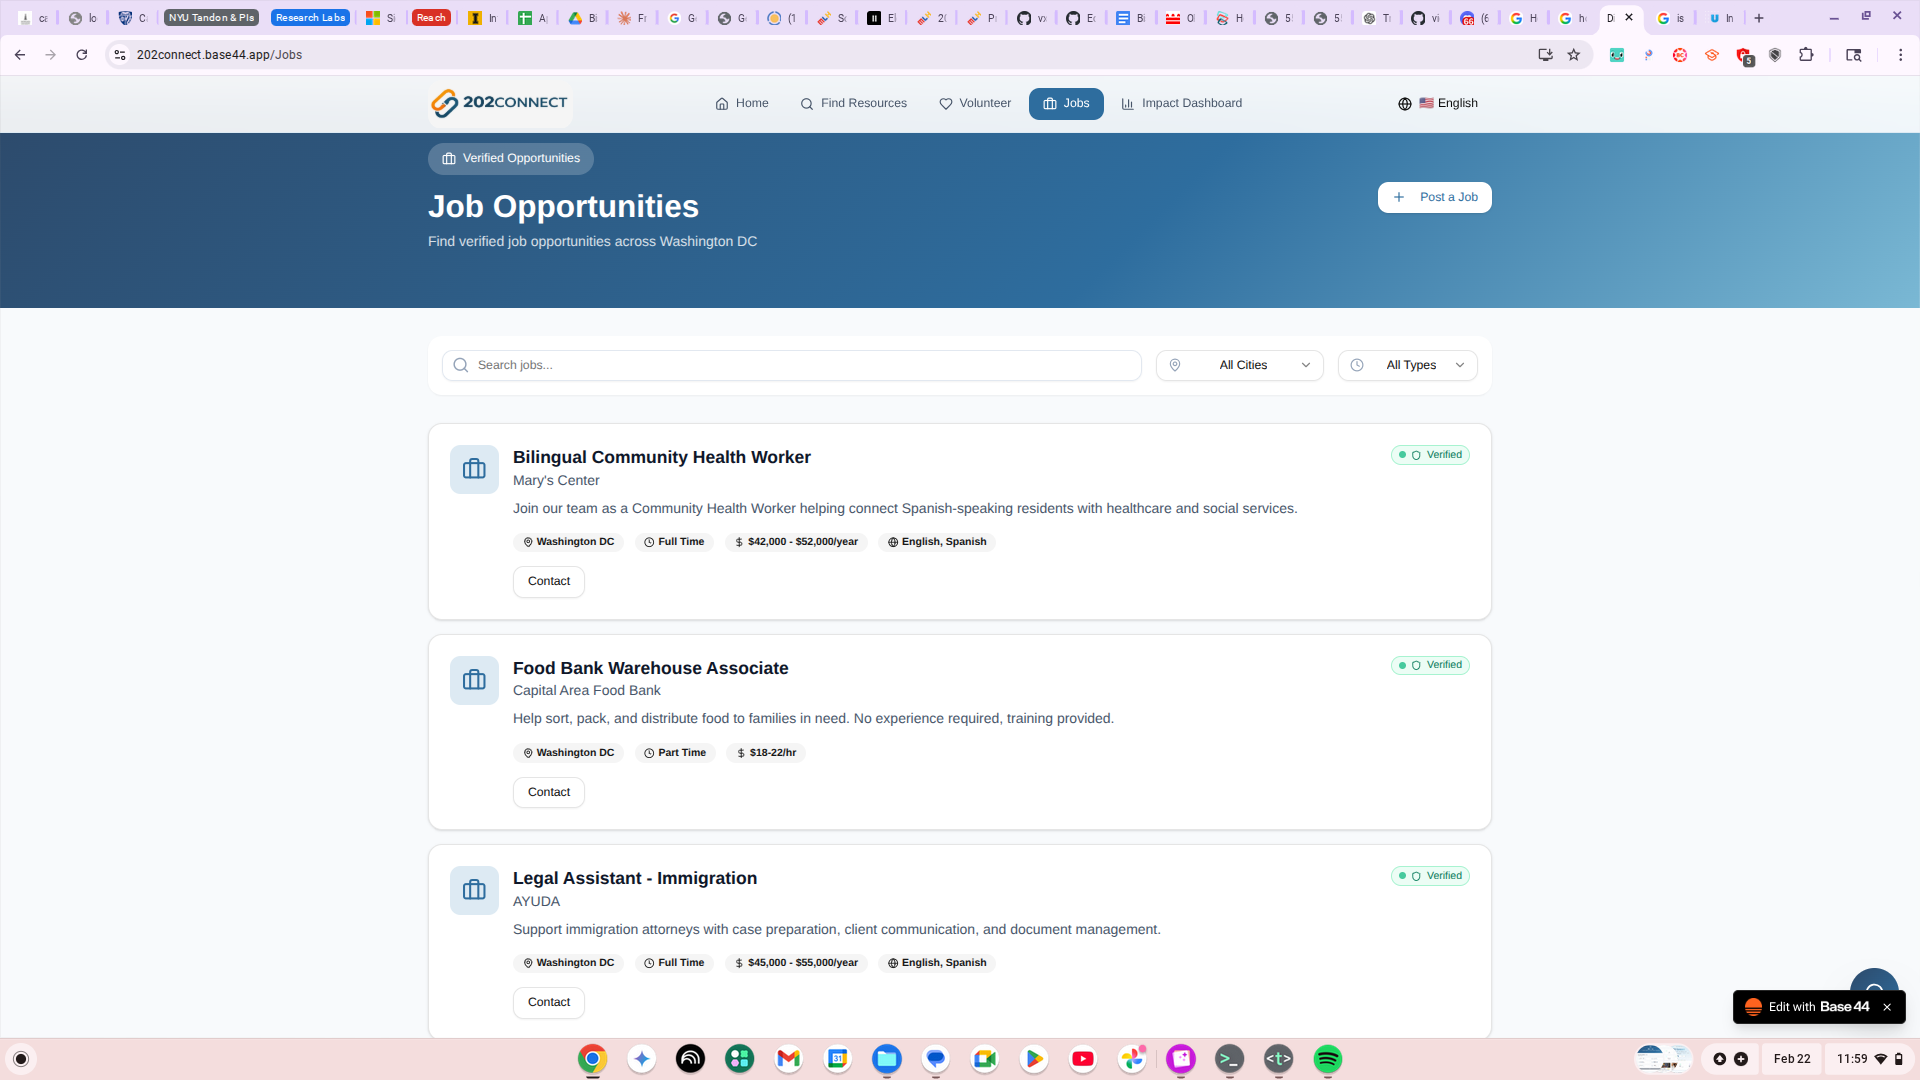Switch to the Volunteer page
Screen dimensions: 1920x1080
point(975,103)
